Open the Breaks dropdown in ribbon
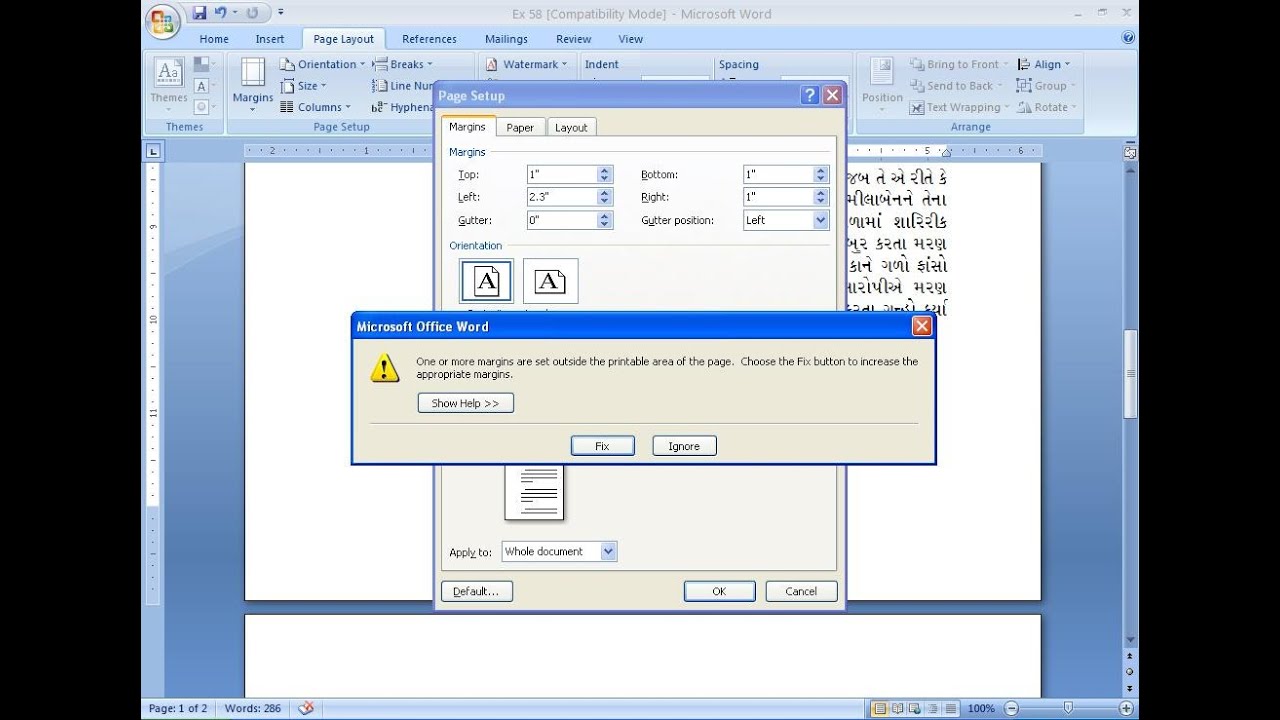This screenshot has height=720, width=1280. click(x=402, y=64)
